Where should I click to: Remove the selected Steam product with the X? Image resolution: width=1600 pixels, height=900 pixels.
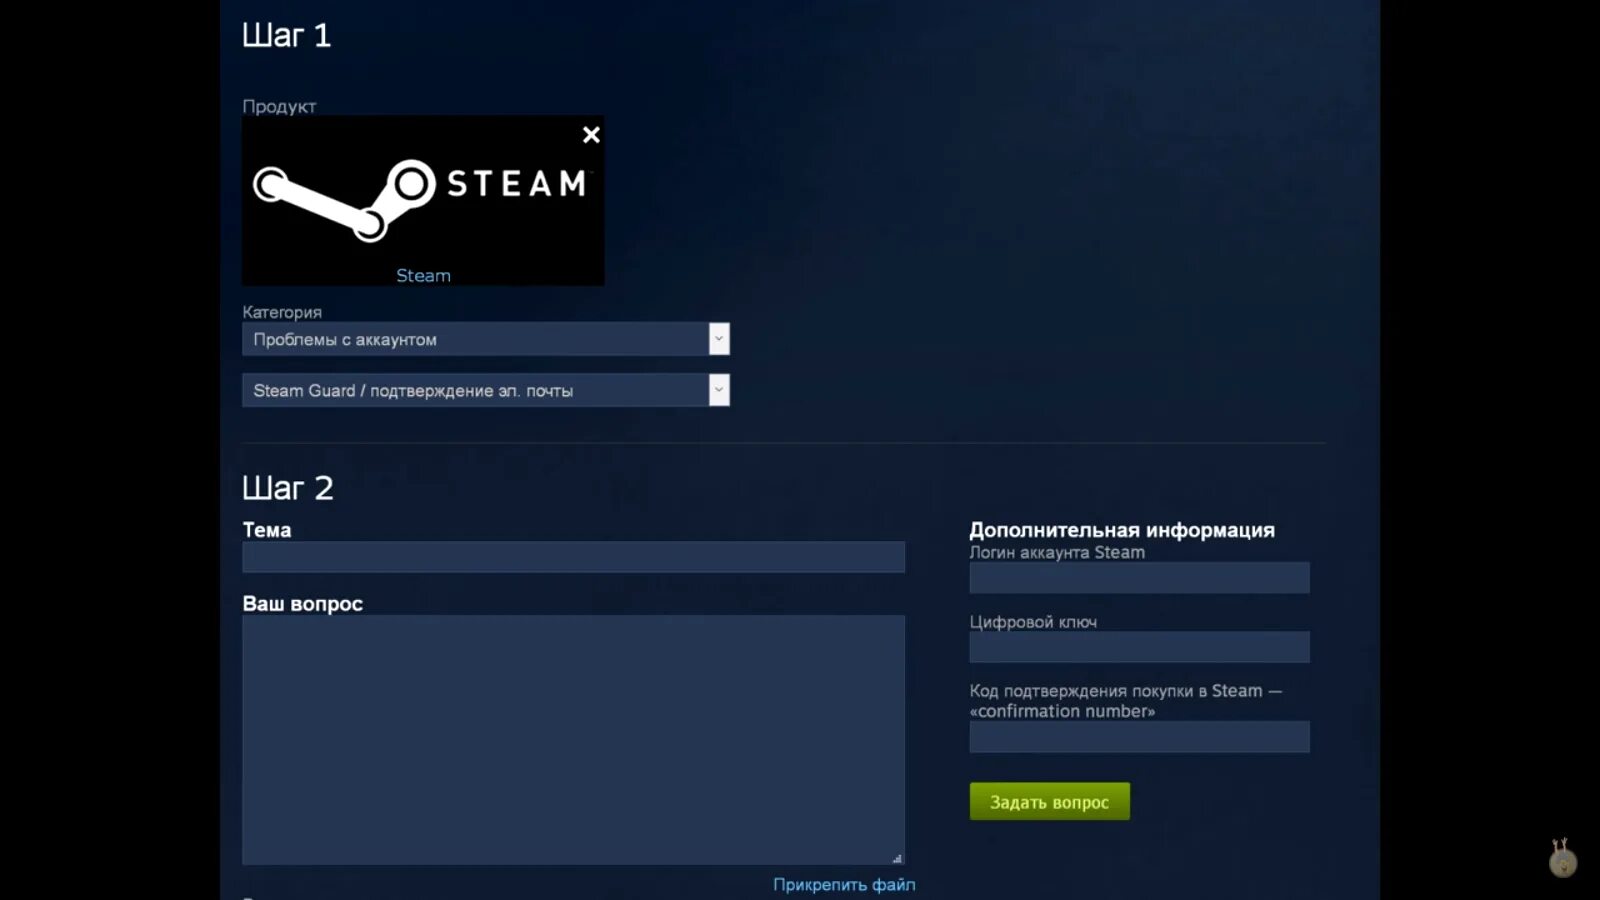(x=591, y=135)
